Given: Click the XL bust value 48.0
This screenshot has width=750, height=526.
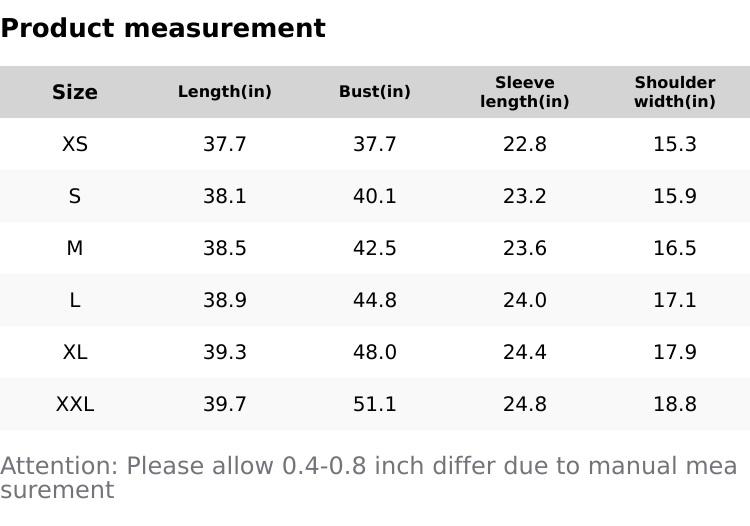Looking at the screenshot, I should click(x=375, y=352).
